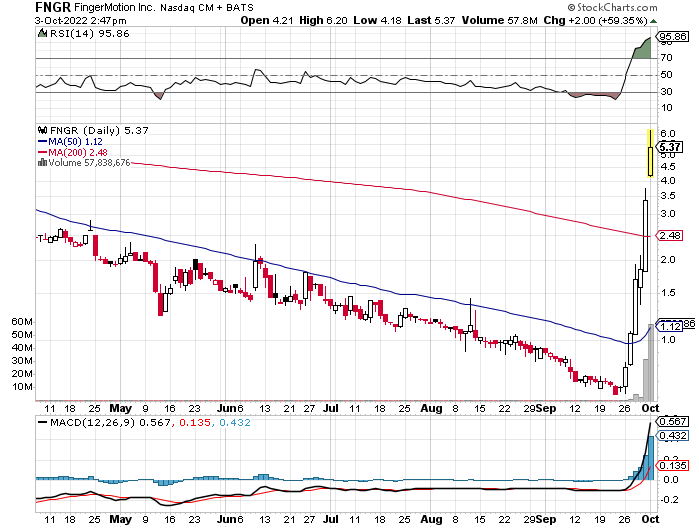Click the blue 0.432 MACD histogram legend value
This screenshot has width=699, height=529.
pos(235,422)
